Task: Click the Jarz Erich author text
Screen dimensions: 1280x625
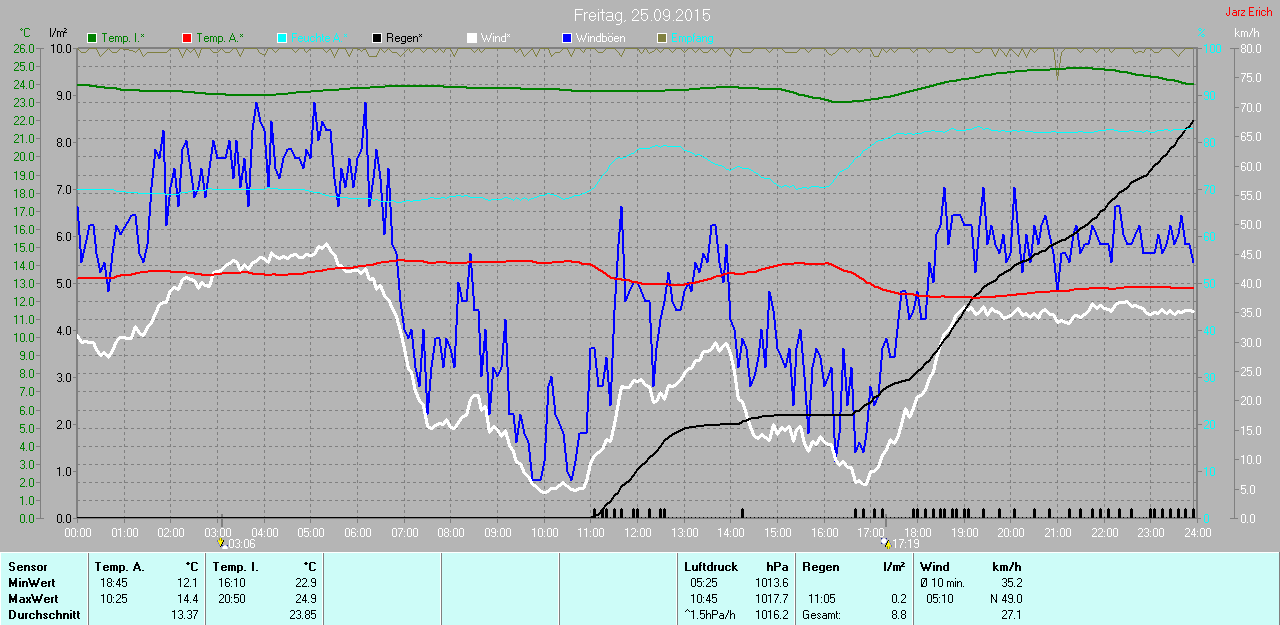Action: 1248,12
